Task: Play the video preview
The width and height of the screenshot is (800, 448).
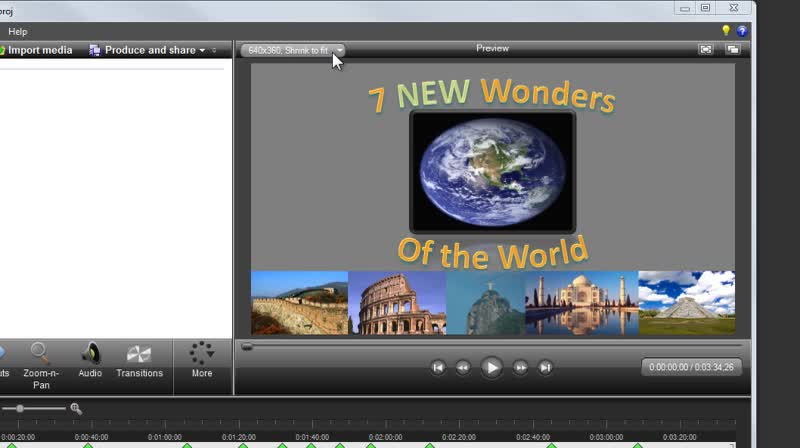Action: (492, 367)
